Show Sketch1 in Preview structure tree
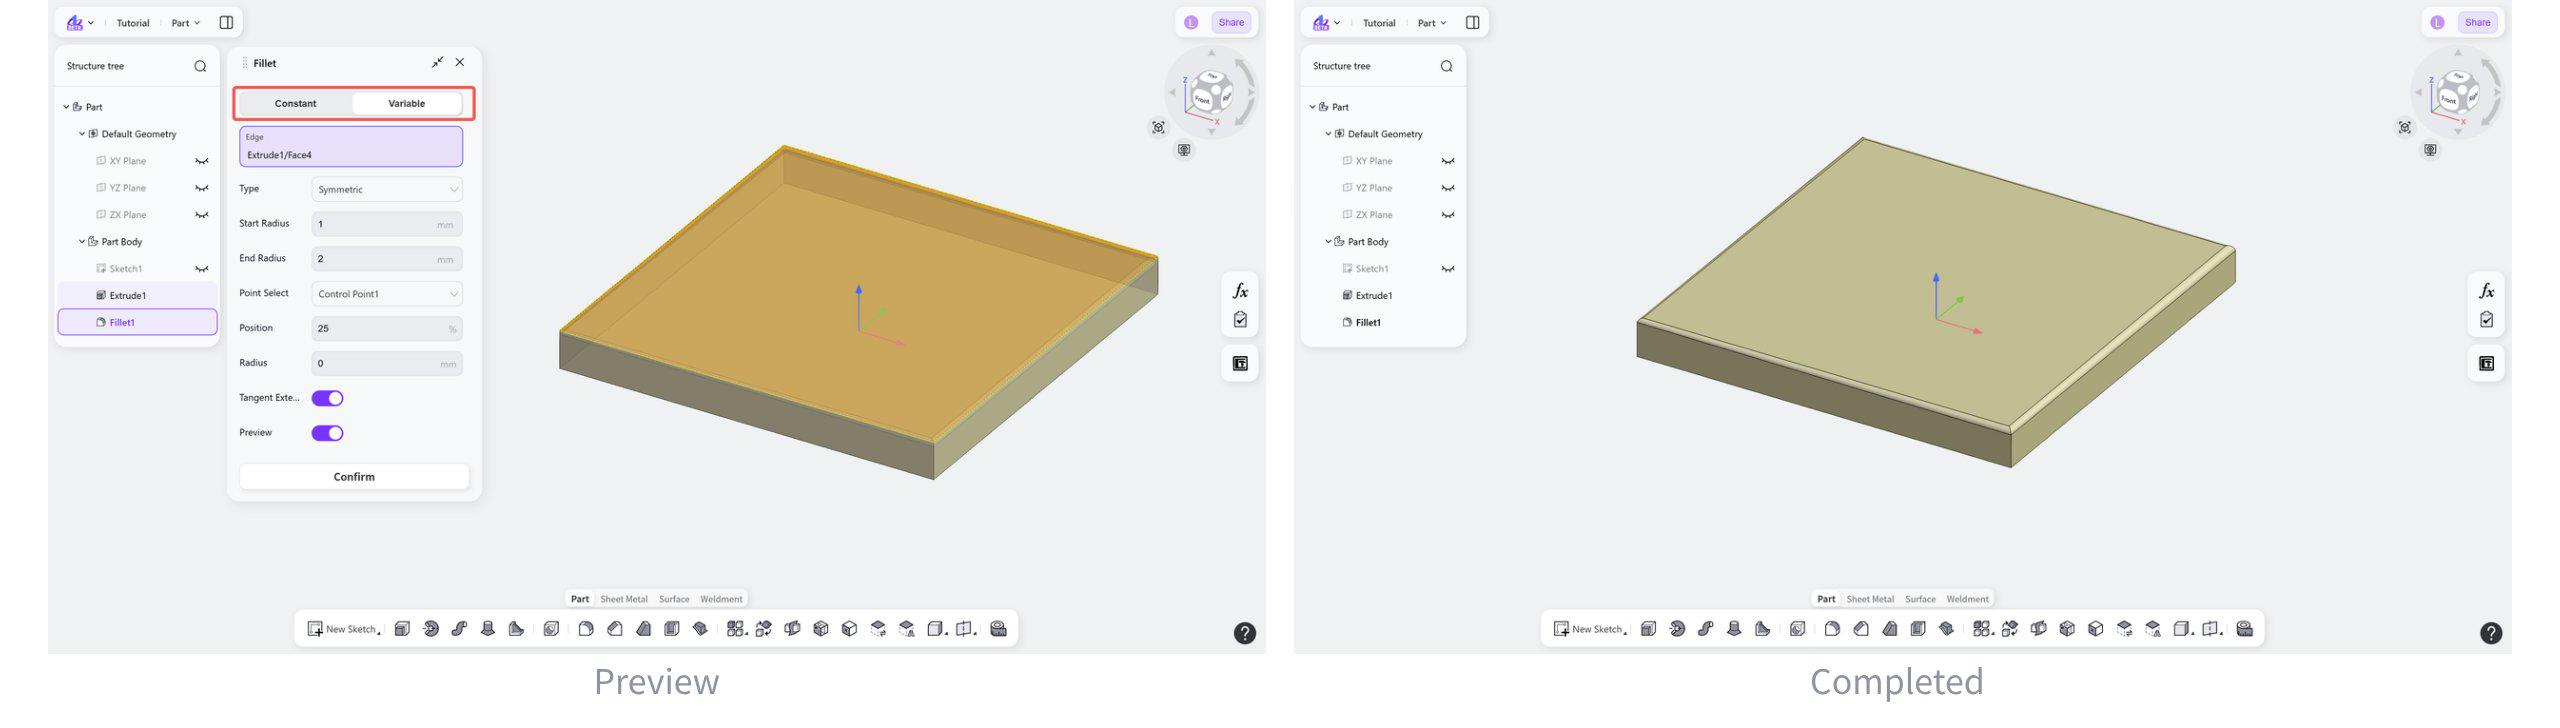 (202, 269)
